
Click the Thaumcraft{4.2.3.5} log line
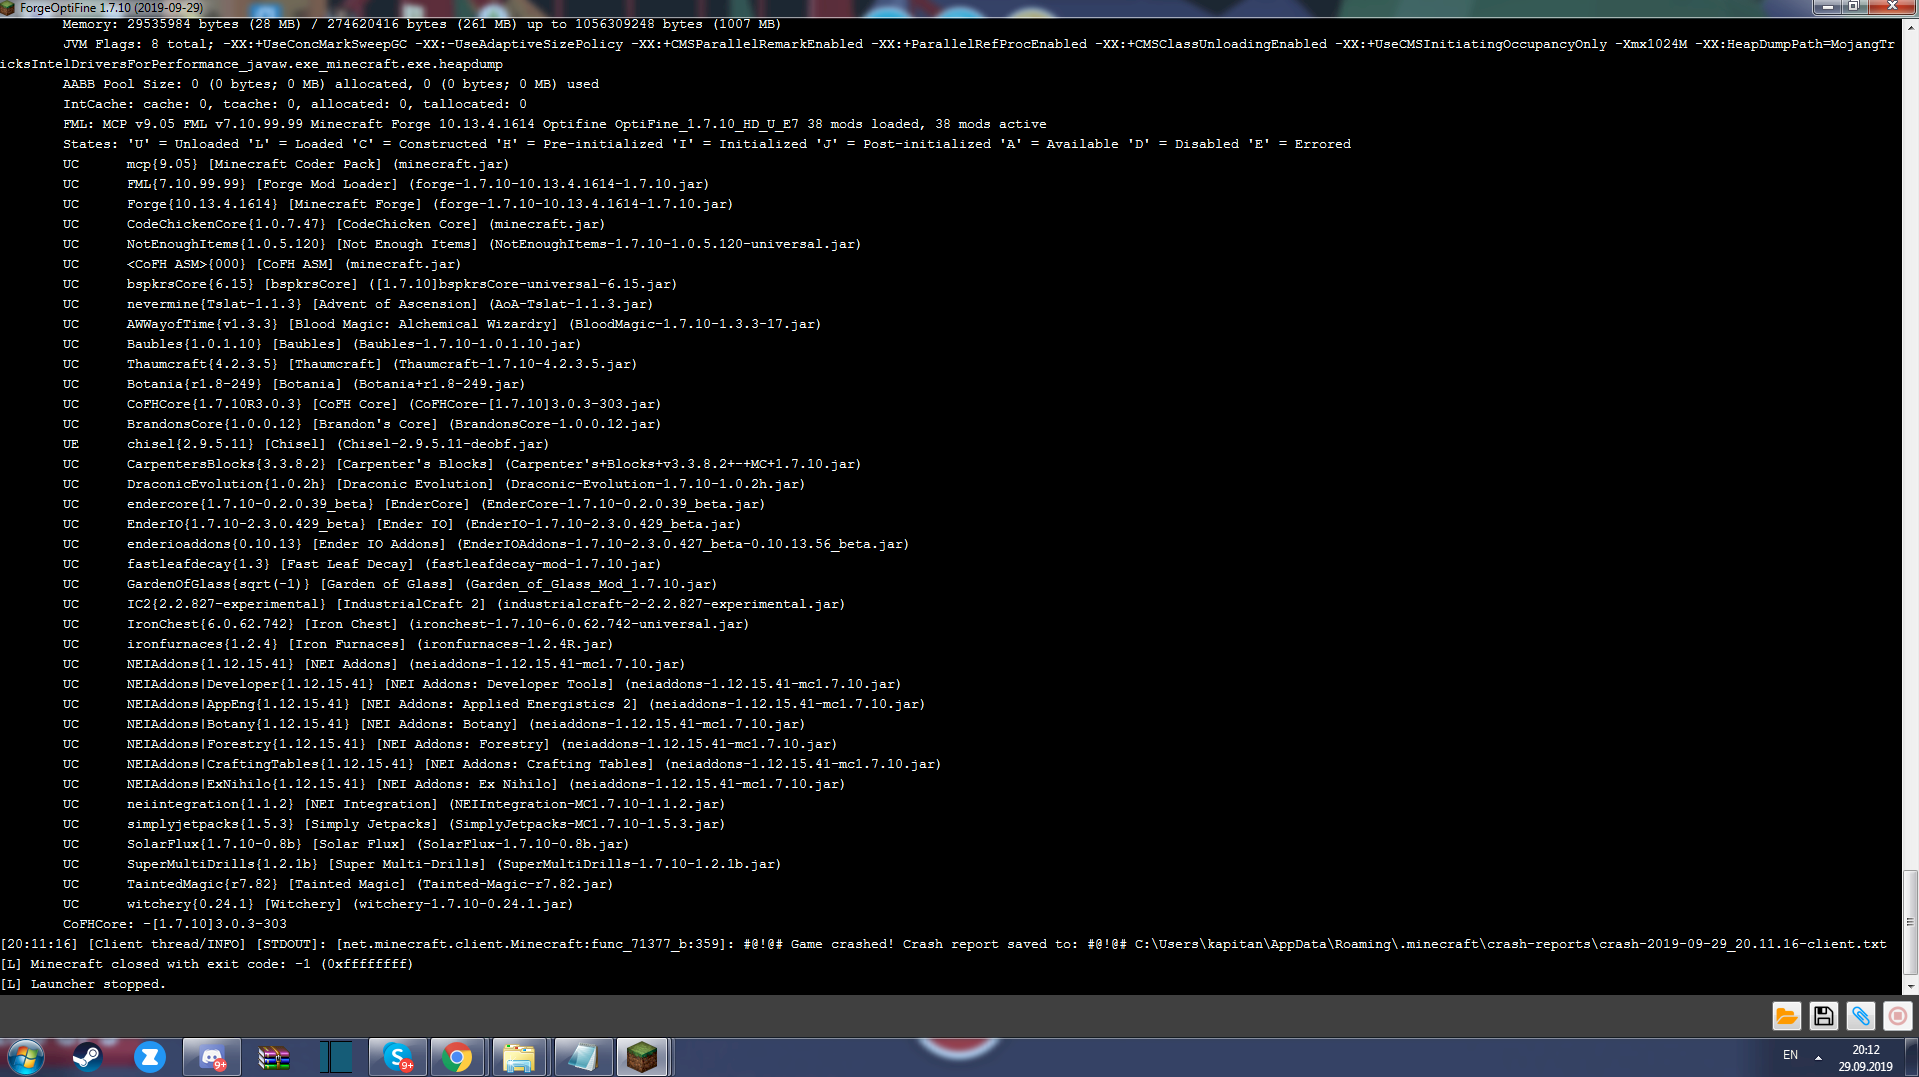(350, 364)
